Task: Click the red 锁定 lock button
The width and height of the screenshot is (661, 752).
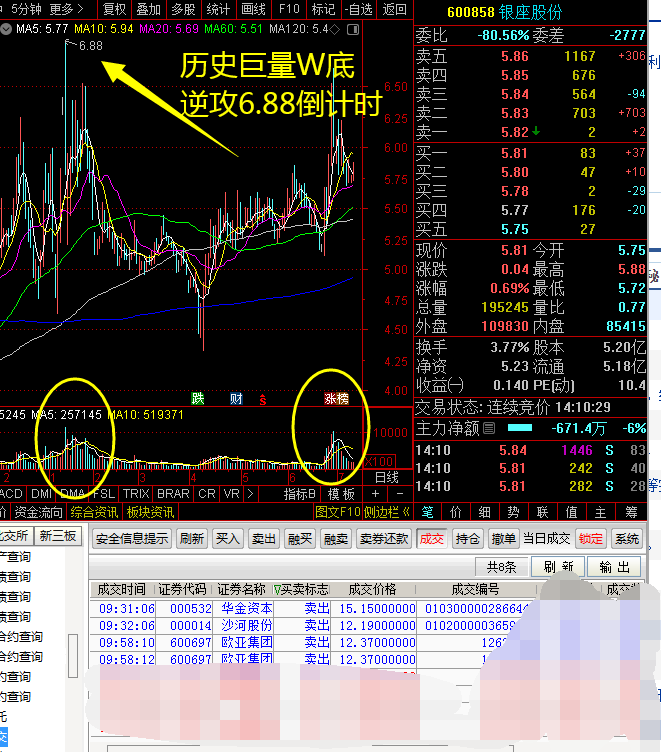Action: click(x=590, y=539)
